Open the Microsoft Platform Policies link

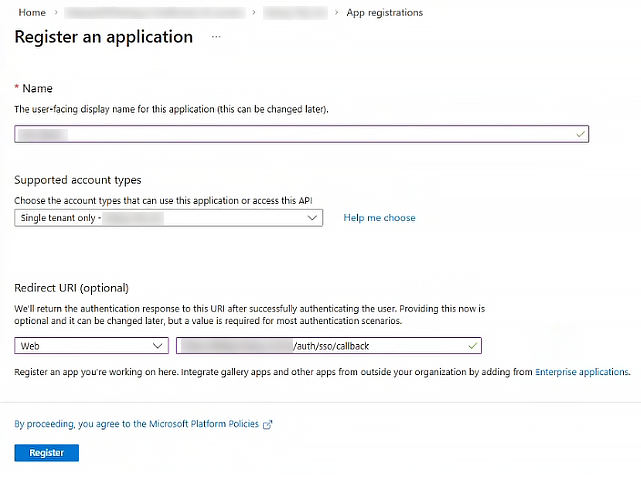point(137,424)
